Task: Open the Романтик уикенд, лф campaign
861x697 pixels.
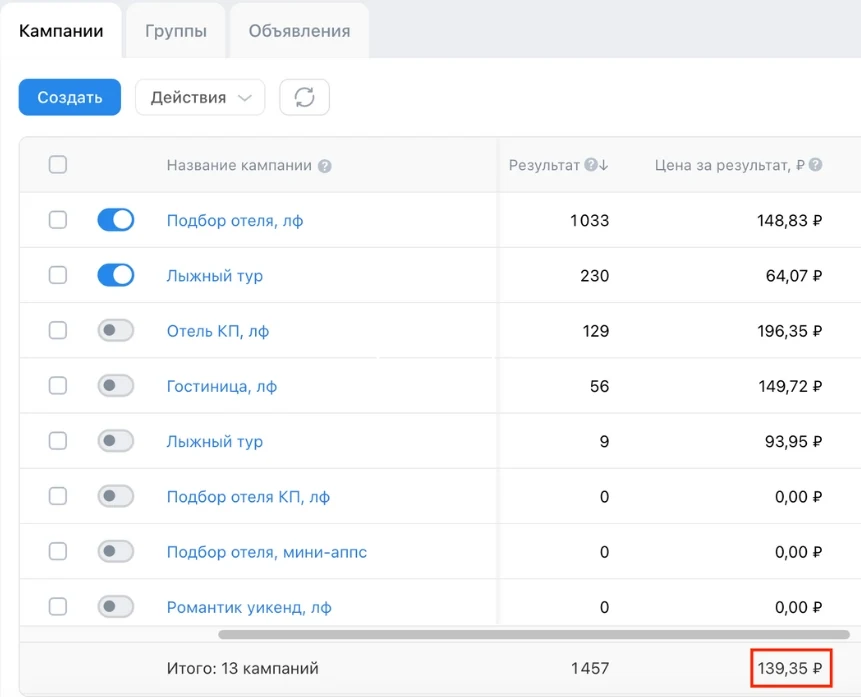Action: [x=249, y=607]
